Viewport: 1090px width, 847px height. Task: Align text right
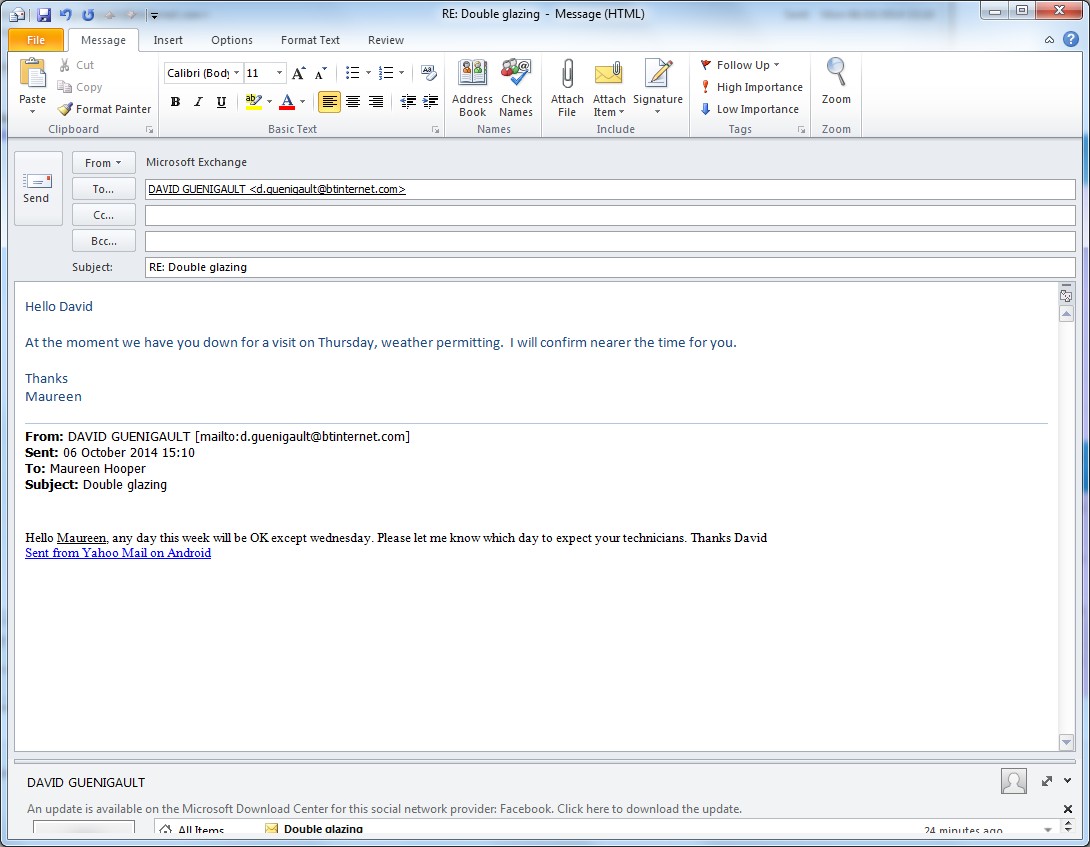pyautogui.click(x=376, y=102)
